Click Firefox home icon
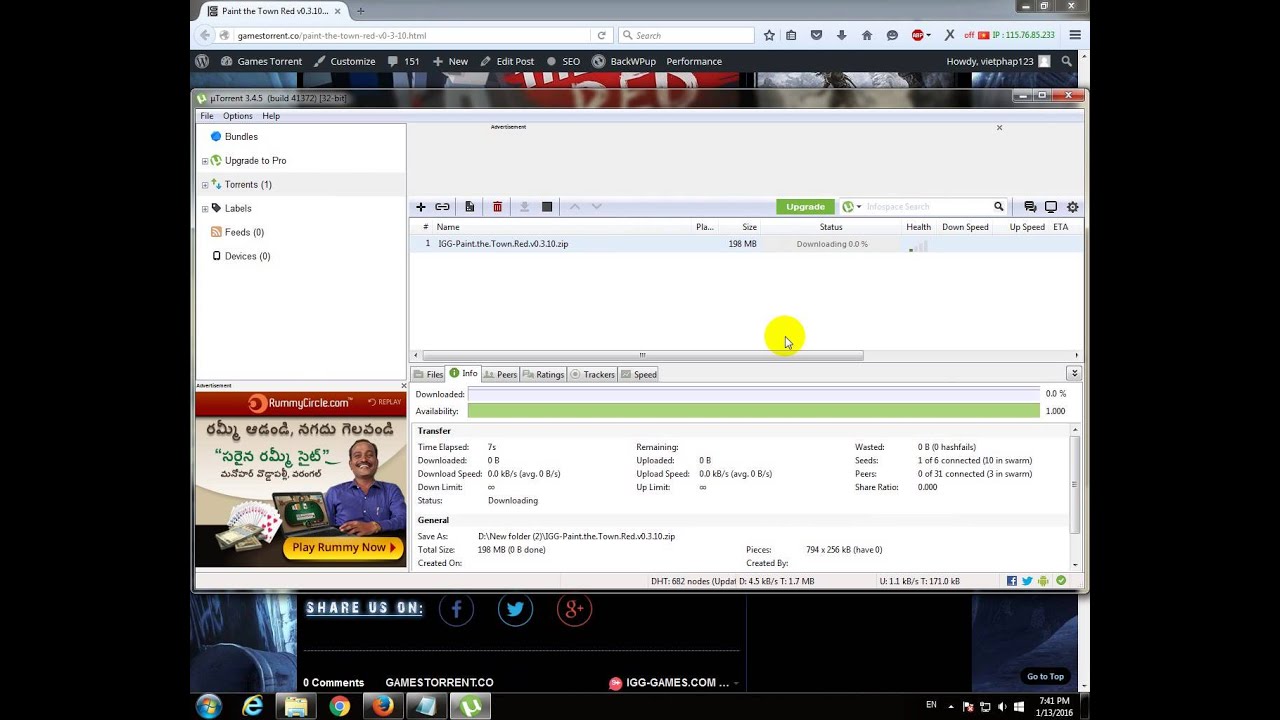This screenshot has height=720, width=1280. click(x=867, y=35)
